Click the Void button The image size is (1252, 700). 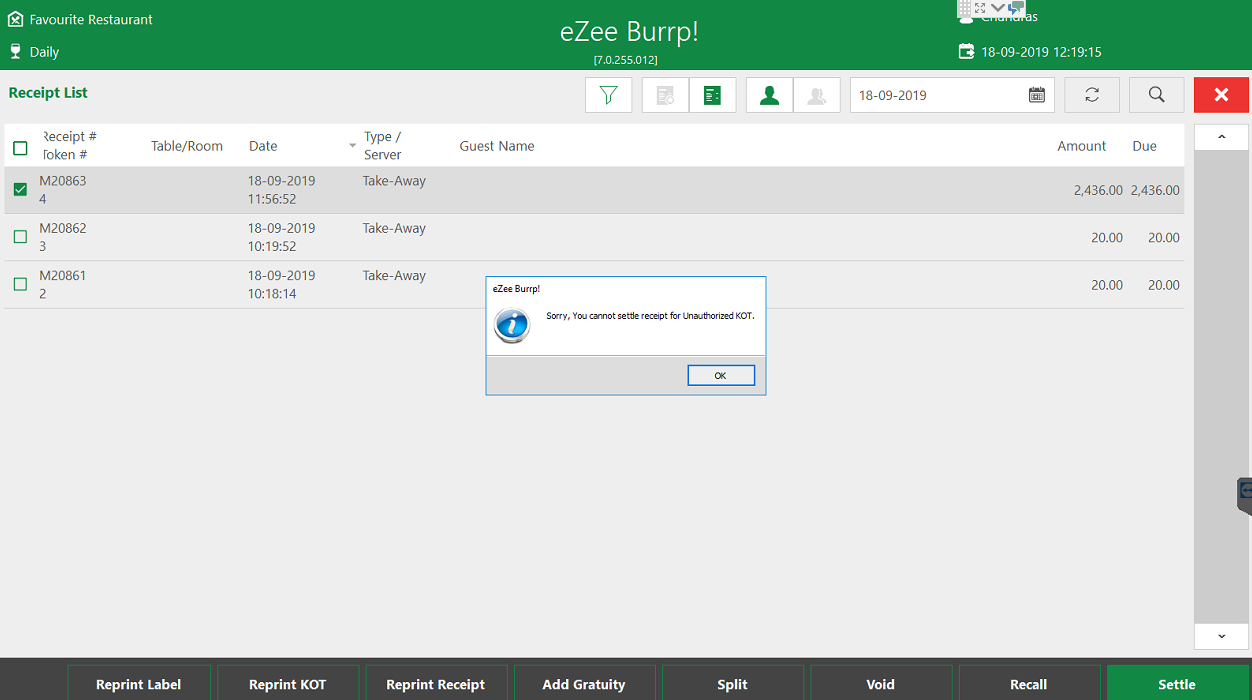click(881, 683)
